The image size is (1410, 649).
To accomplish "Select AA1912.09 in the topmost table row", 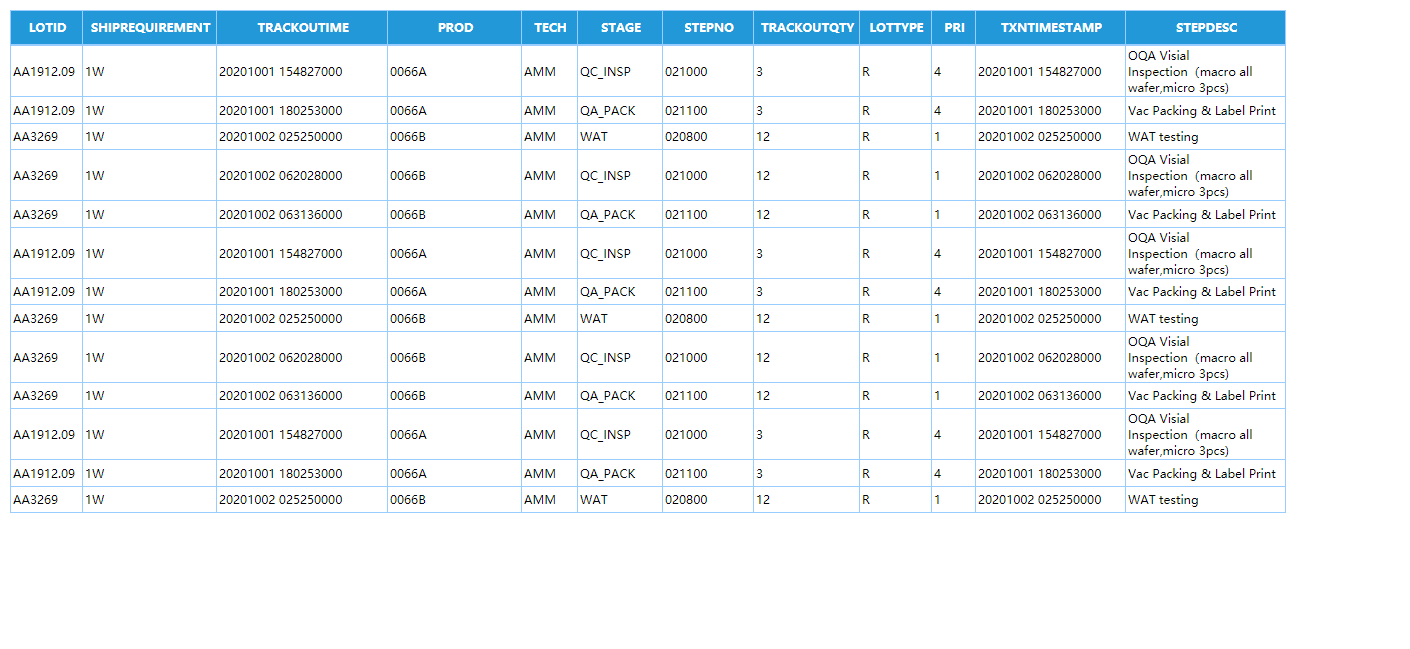I will 44,72.
